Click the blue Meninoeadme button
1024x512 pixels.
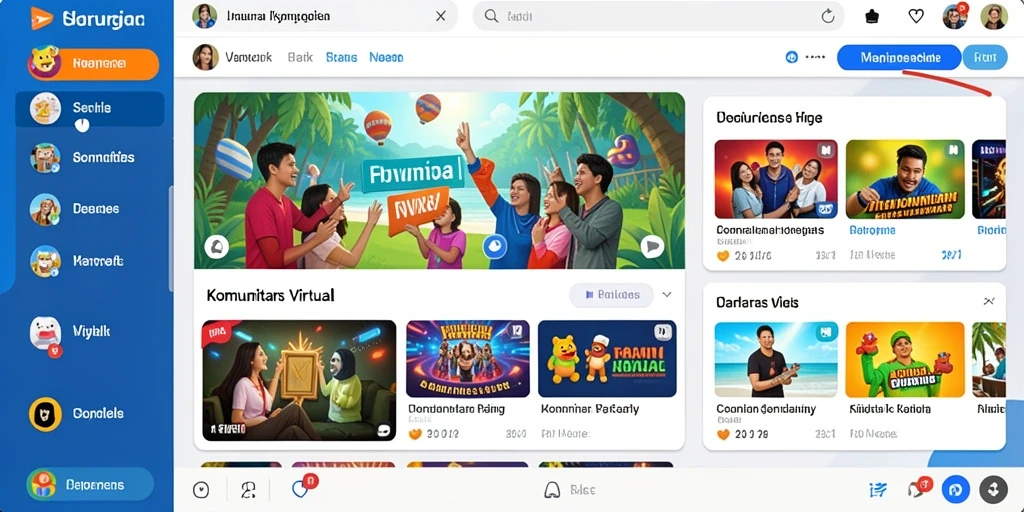point(900,57)
